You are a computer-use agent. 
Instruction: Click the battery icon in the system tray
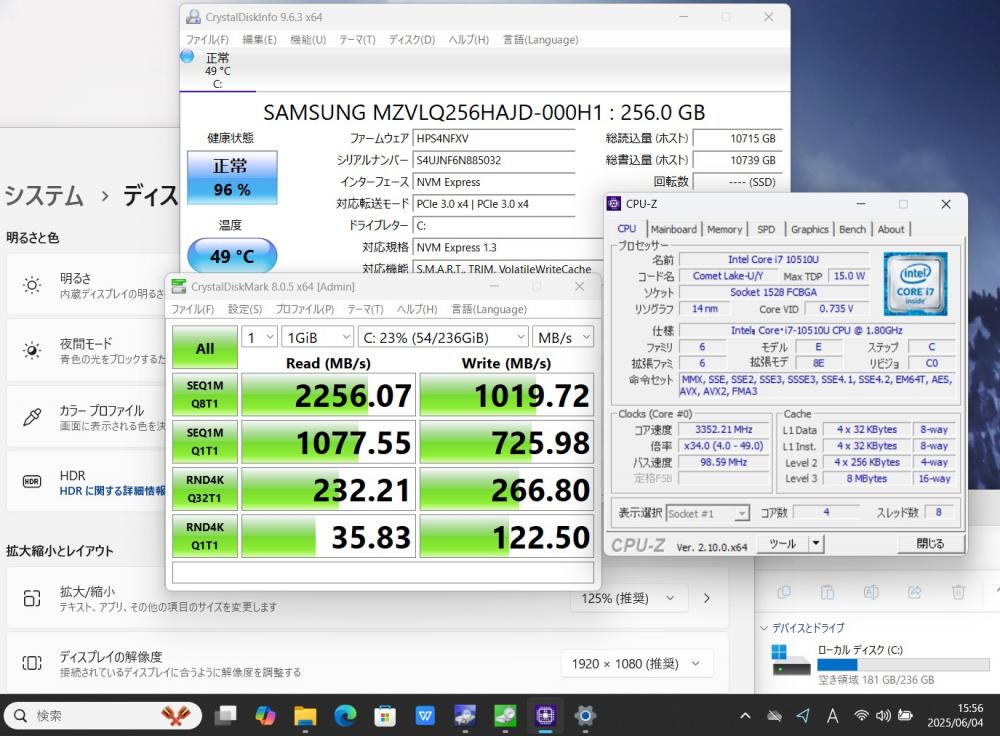tap(905, 716)
